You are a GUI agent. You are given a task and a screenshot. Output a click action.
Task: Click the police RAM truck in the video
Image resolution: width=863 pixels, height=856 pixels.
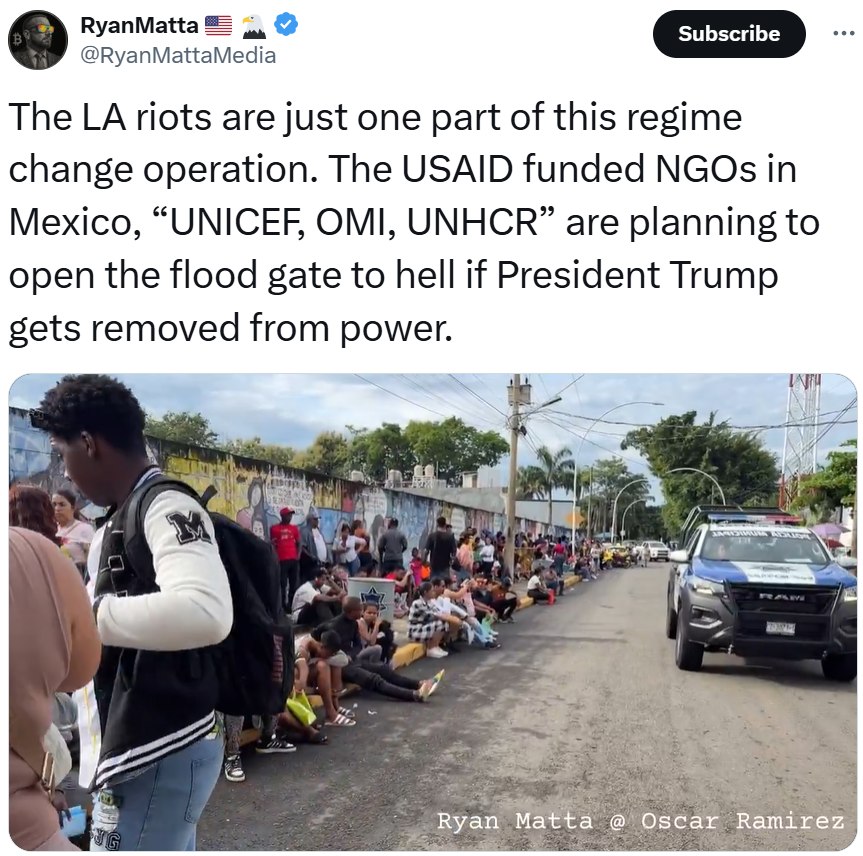point(761,593)
